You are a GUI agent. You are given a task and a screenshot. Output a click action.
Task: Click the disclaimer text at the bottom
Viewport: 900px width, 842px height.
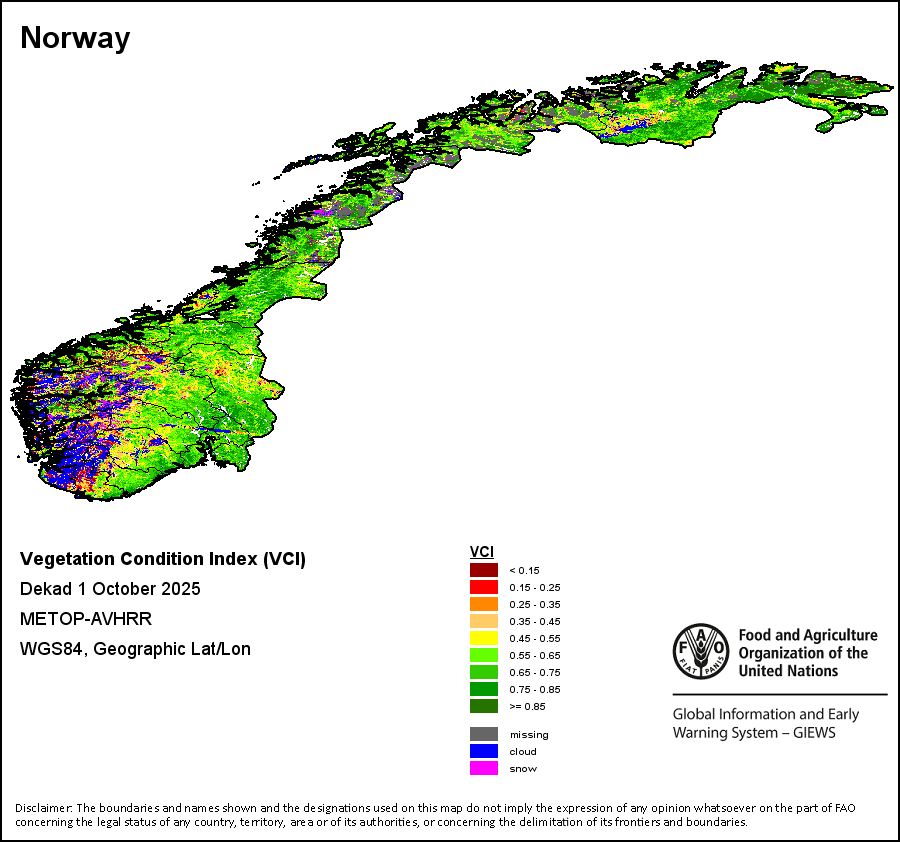[x=435, y=814]
